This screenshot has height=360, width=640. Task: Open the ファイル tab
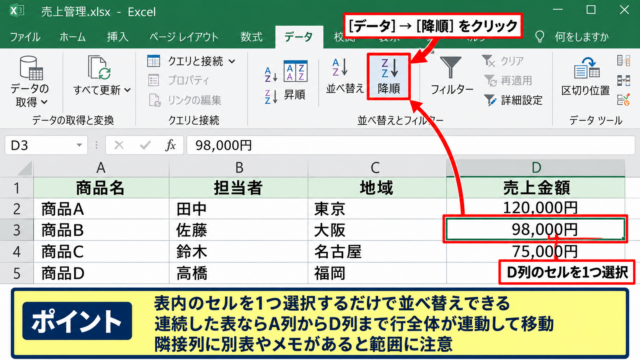[25, 37]
